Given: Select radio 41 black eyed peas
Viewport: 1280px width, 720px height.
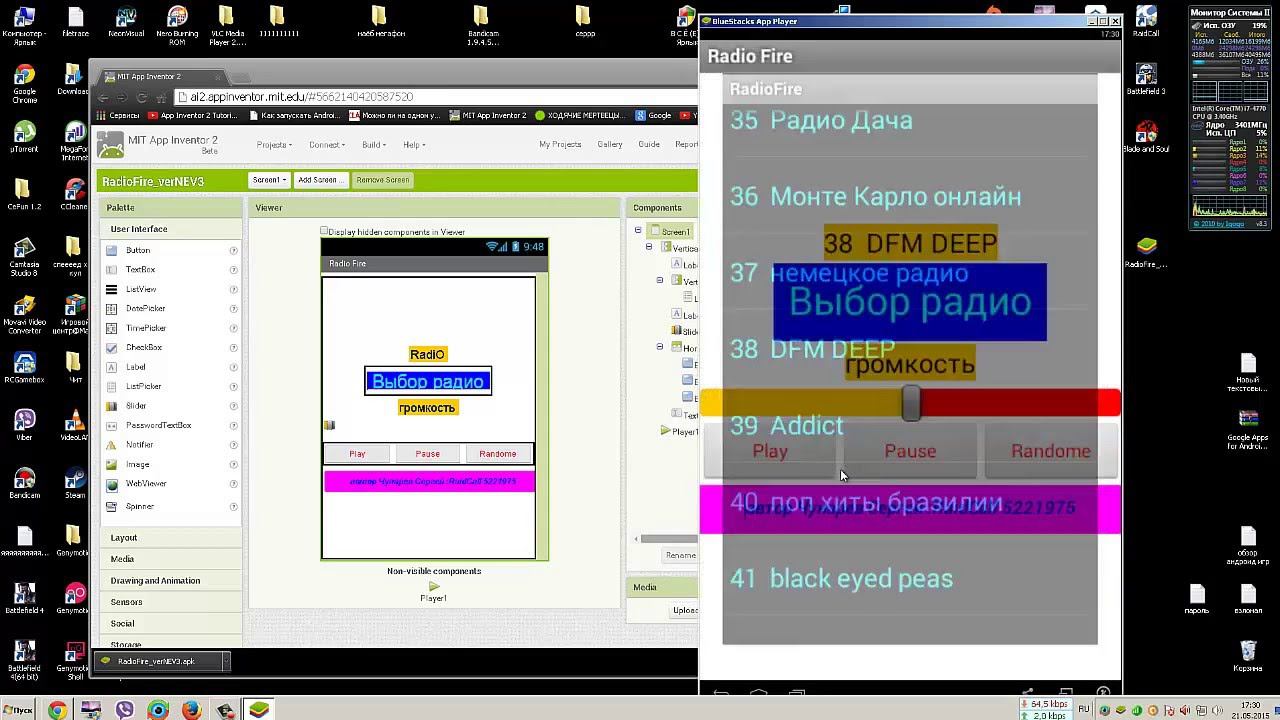Looking at the screenshot, I should click(x=910, y=579).
